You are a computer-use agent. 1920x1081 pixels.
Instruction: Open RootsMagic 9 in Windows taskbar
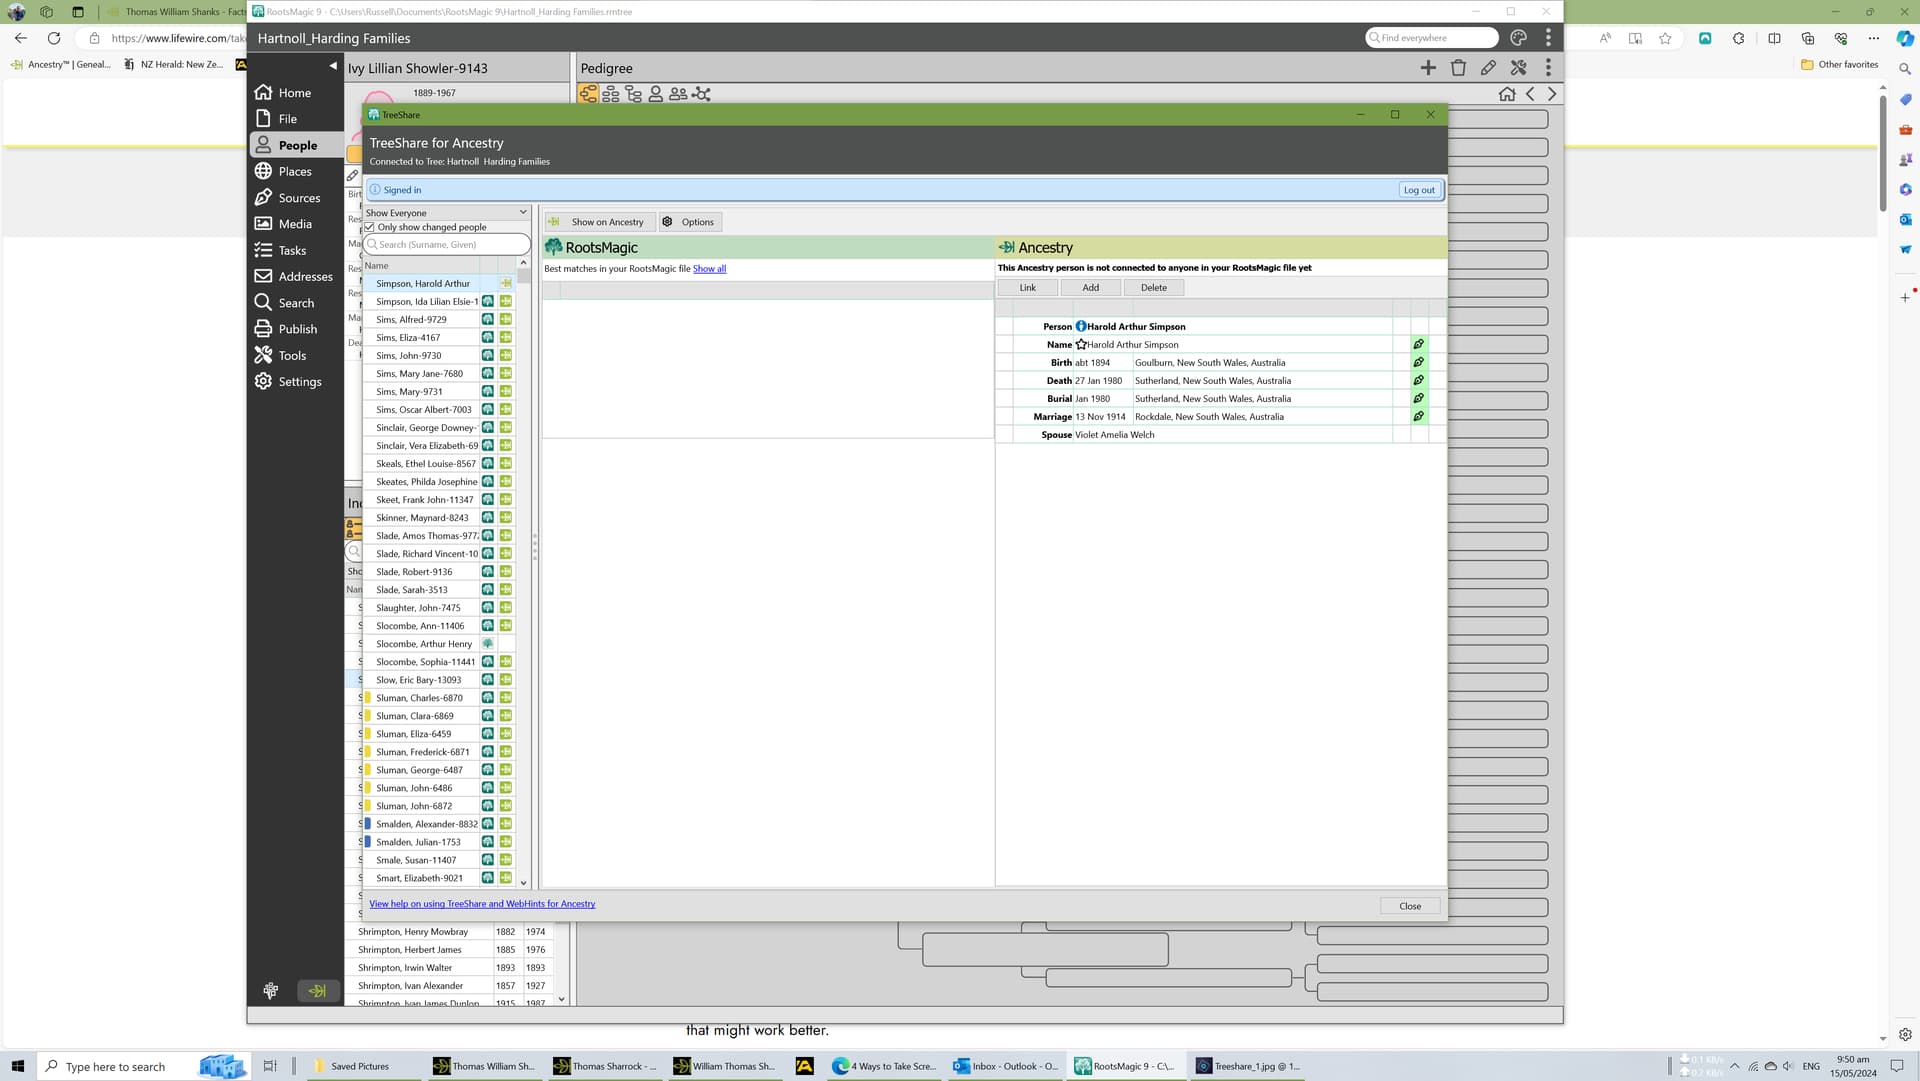click(1125, 1066)
